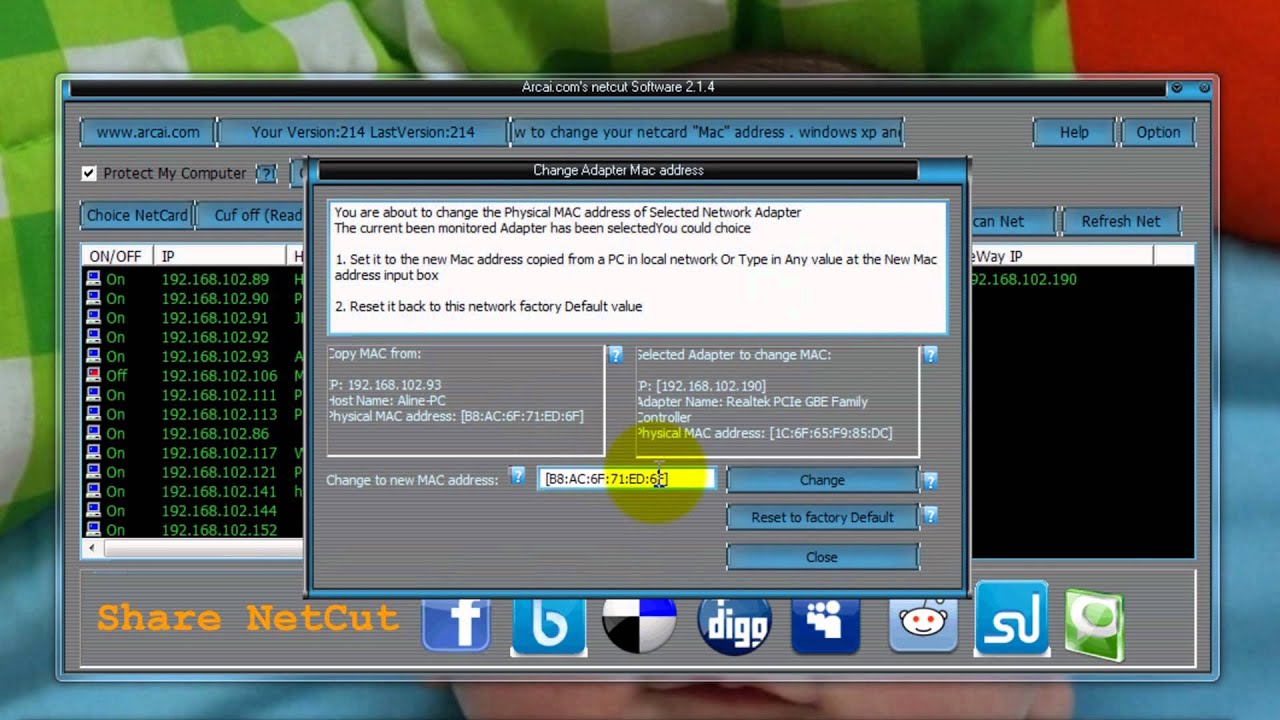Click Reset to factory Default button
This screenshot has height=720, width=1280.
click(822, 517)
